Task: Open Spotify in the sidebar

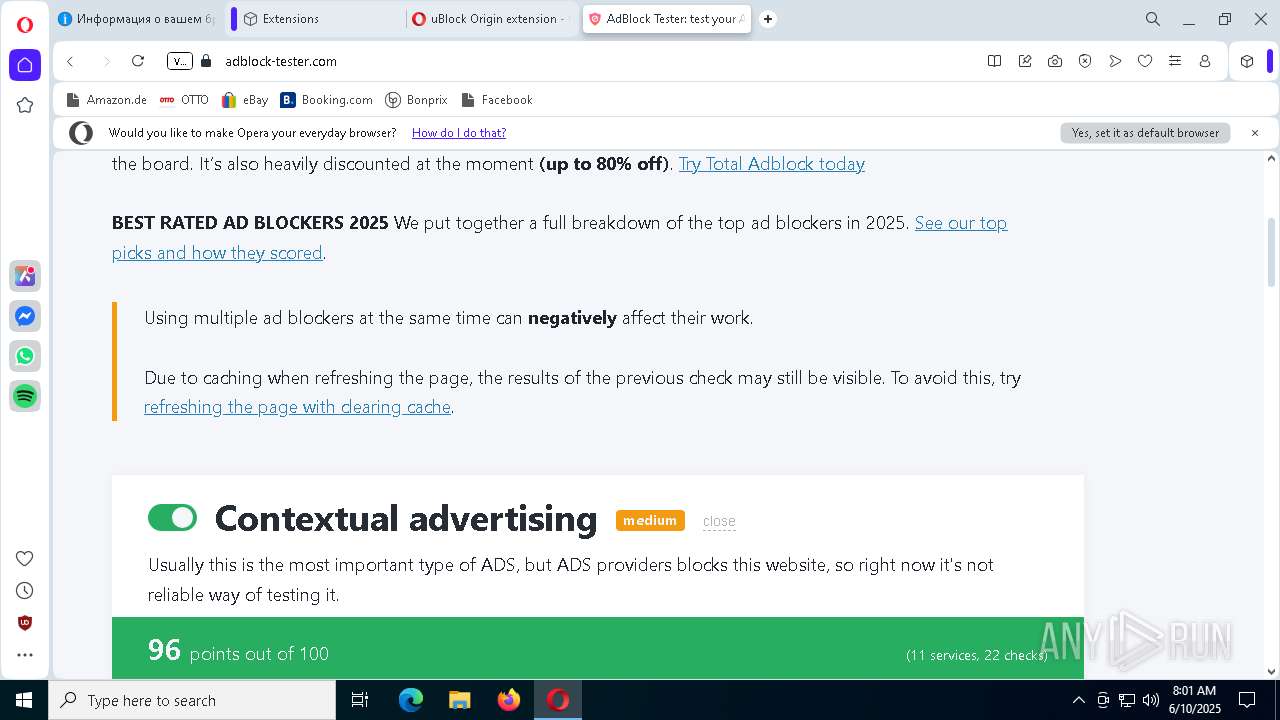Action: (25, 396)
